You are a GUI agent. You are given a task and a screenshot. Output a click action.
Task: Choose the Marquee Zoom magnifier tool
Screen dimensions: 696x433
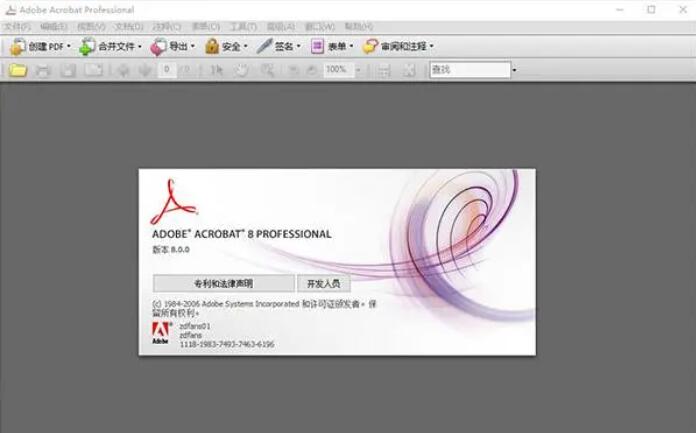click(268, 70)
